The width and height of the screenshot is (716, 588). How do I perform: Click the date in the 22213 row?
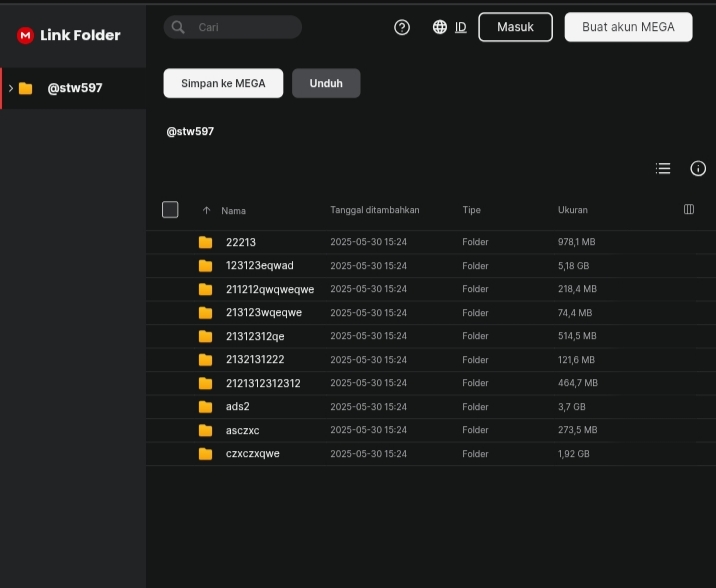tap(369, 242)
